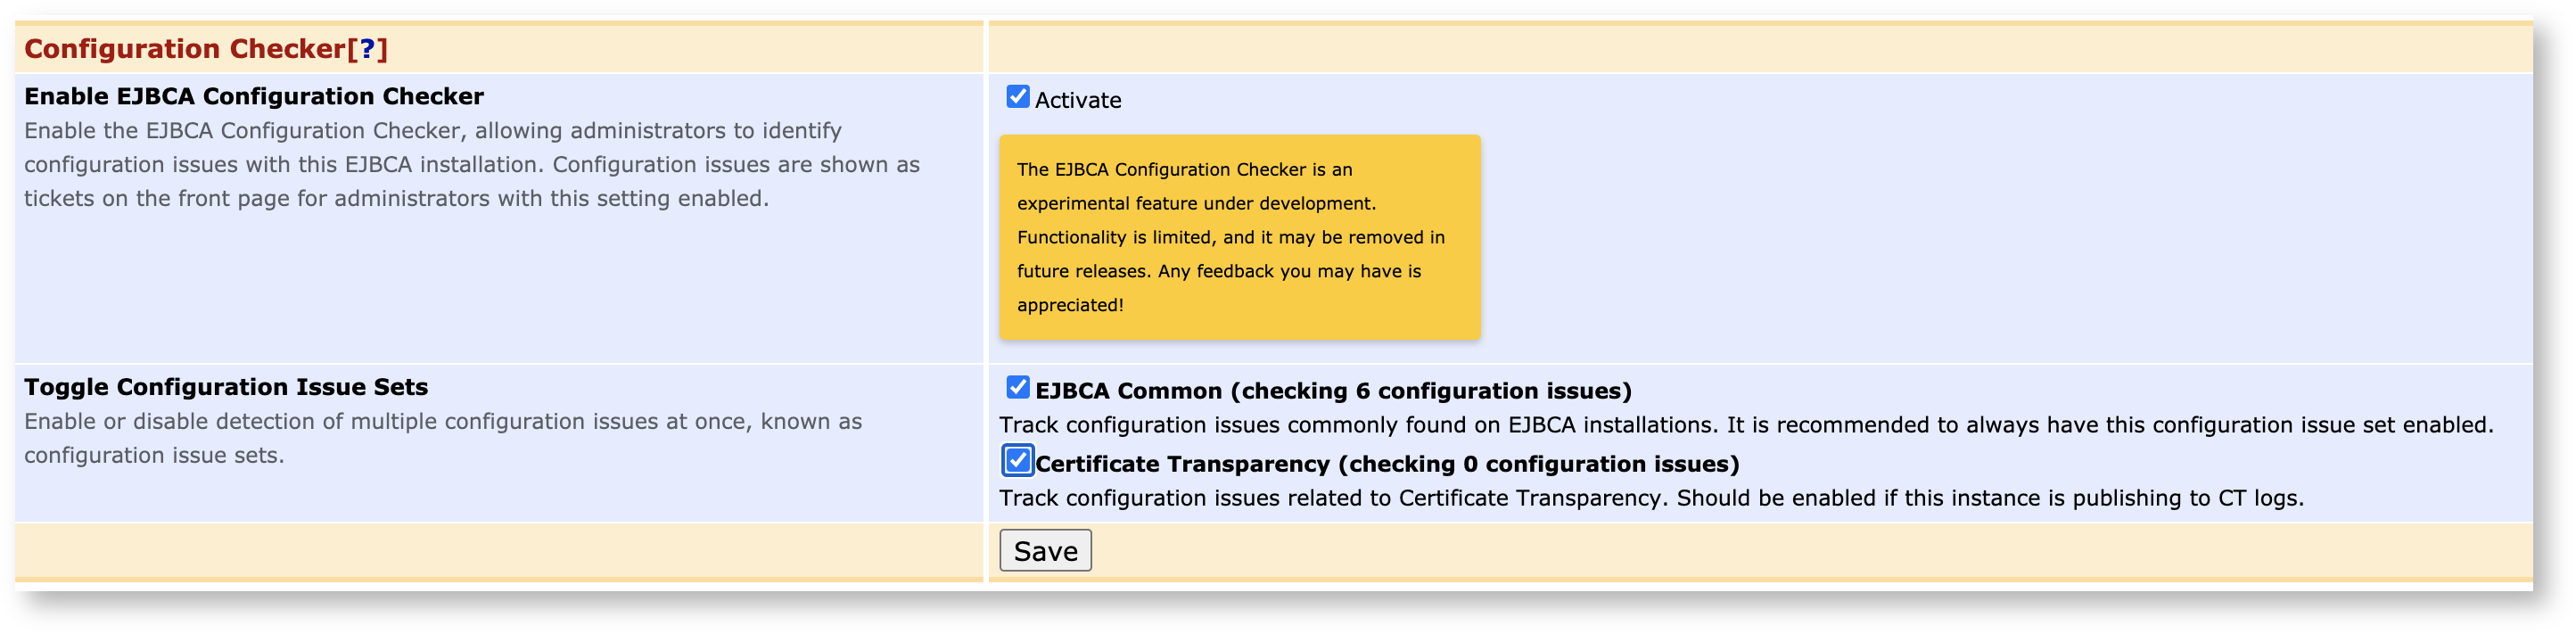Click the yellow experimental feature notice box
This screenshot has width=2576, height=634.
1239,237
